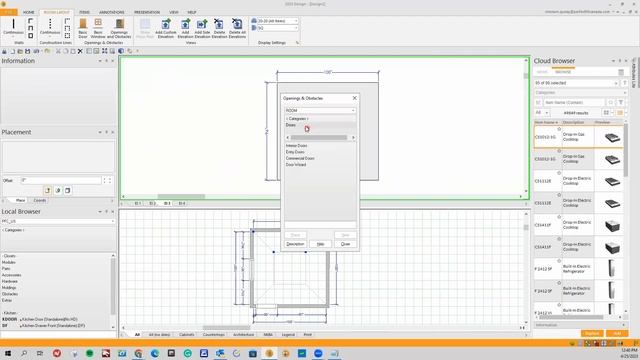Click the catalog icon beside SEARCH/BROWSE tabs

point(621,72)
